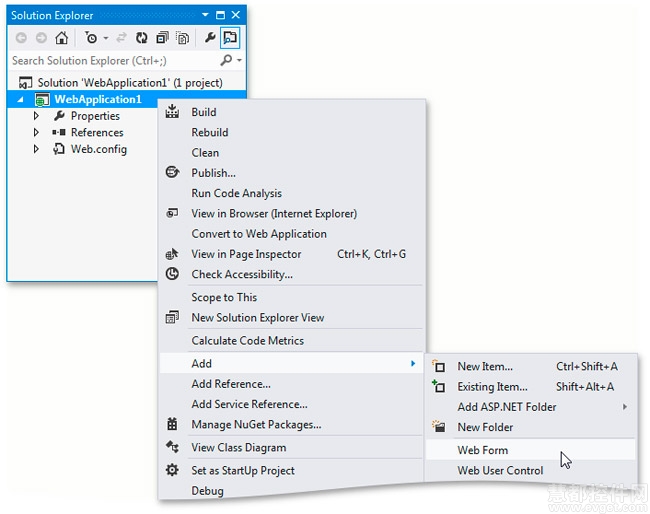Click the Page Inspector icon
The width and height of the screenshot is (650, 514).
tap(172, 254)
